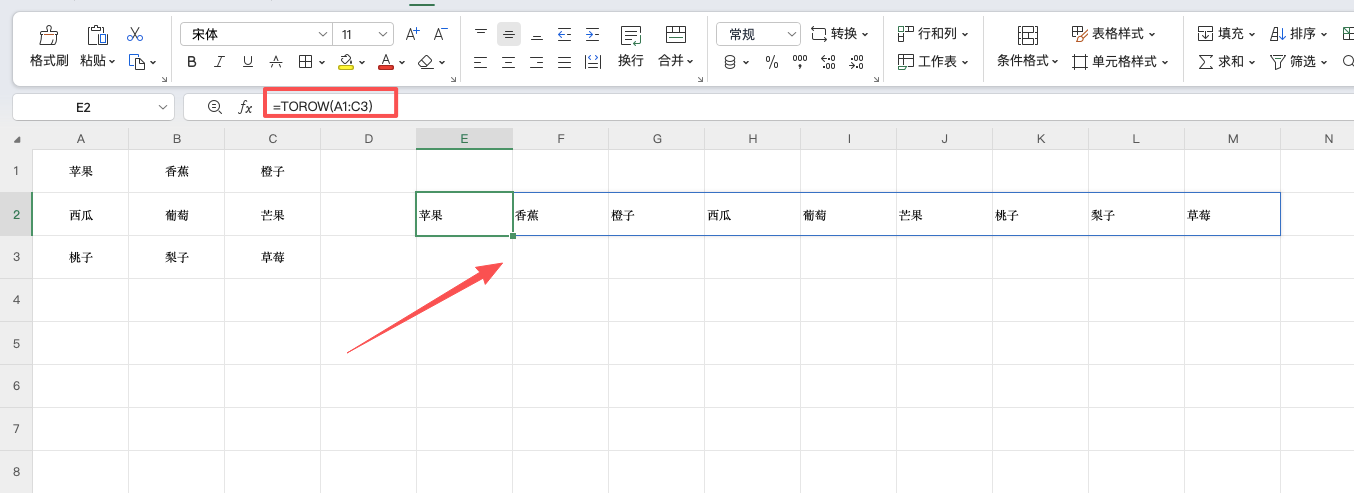
Task: Open Conditional Formatting (条件格式)
Action: pos(1028,47)
